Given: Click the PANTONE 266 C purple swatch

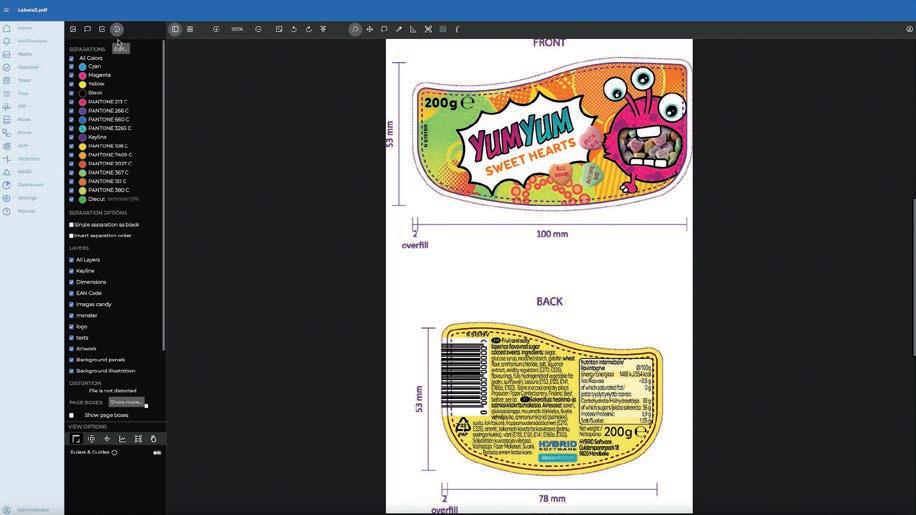Looking at the screenshot, I should (x=82, y=111).
